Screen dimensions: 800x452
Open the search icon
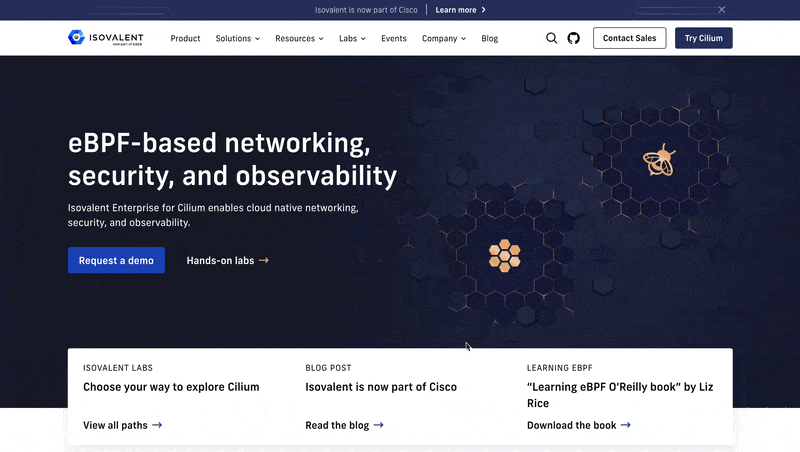pyautogui.click(x=552, y=38)
